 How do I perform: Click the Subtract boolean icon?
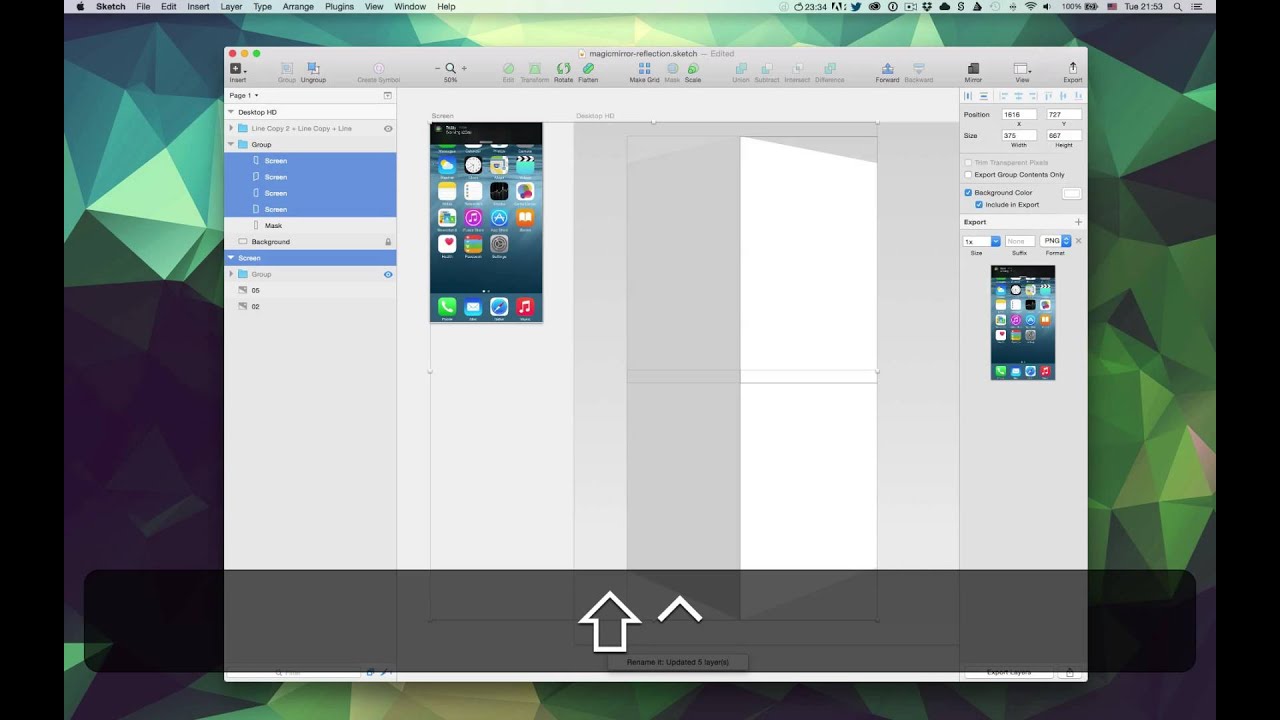click(767, 69)
